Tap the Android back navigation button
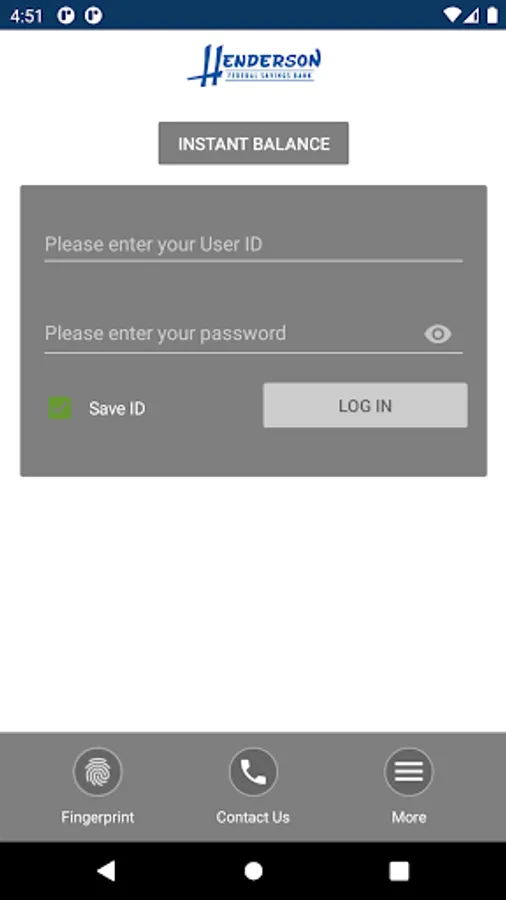 point(106,871)
